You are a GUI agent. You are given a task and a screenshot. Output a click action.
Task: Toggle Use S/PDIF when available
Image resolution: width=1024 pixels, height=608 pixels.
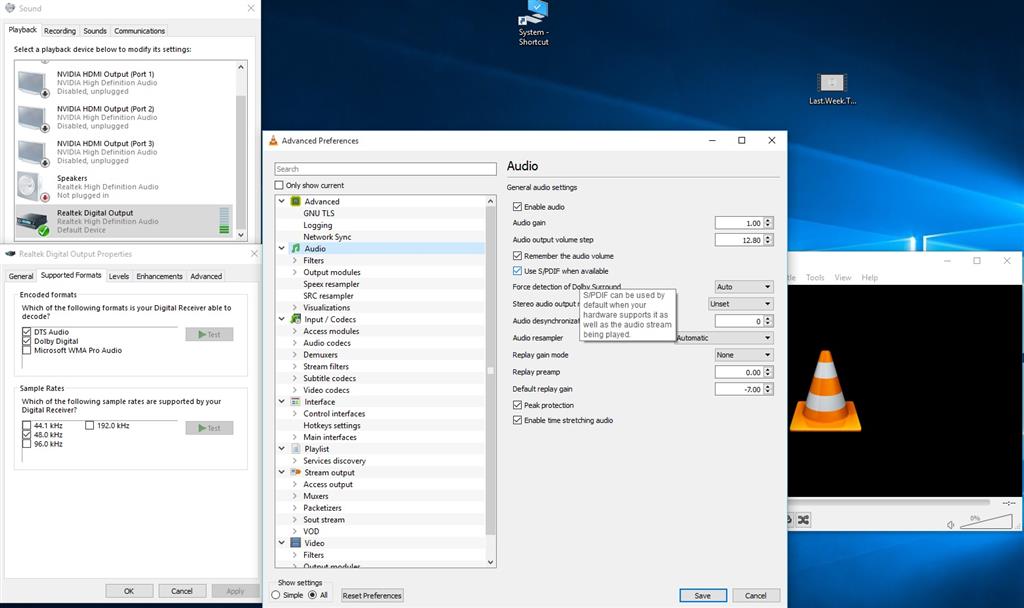pyautogui.click(x=517, y=270)
